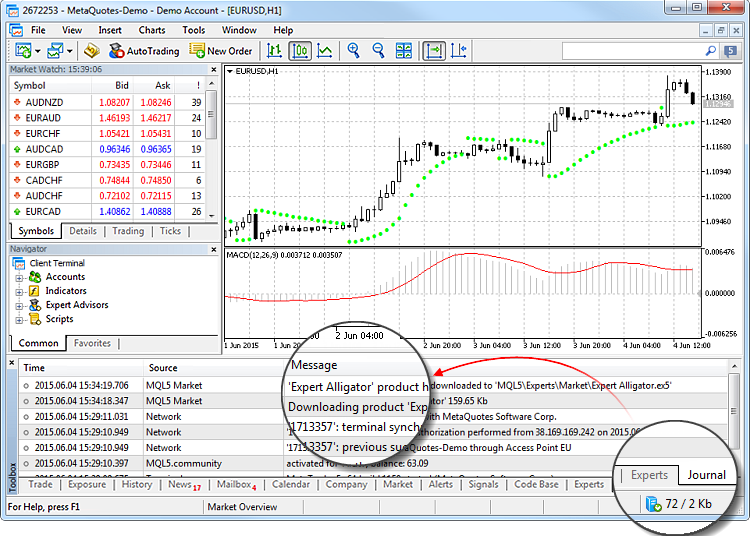Click the CADCHF bid price 0.74844
Screen dimensions: 750x536
[x=114, y=180]
